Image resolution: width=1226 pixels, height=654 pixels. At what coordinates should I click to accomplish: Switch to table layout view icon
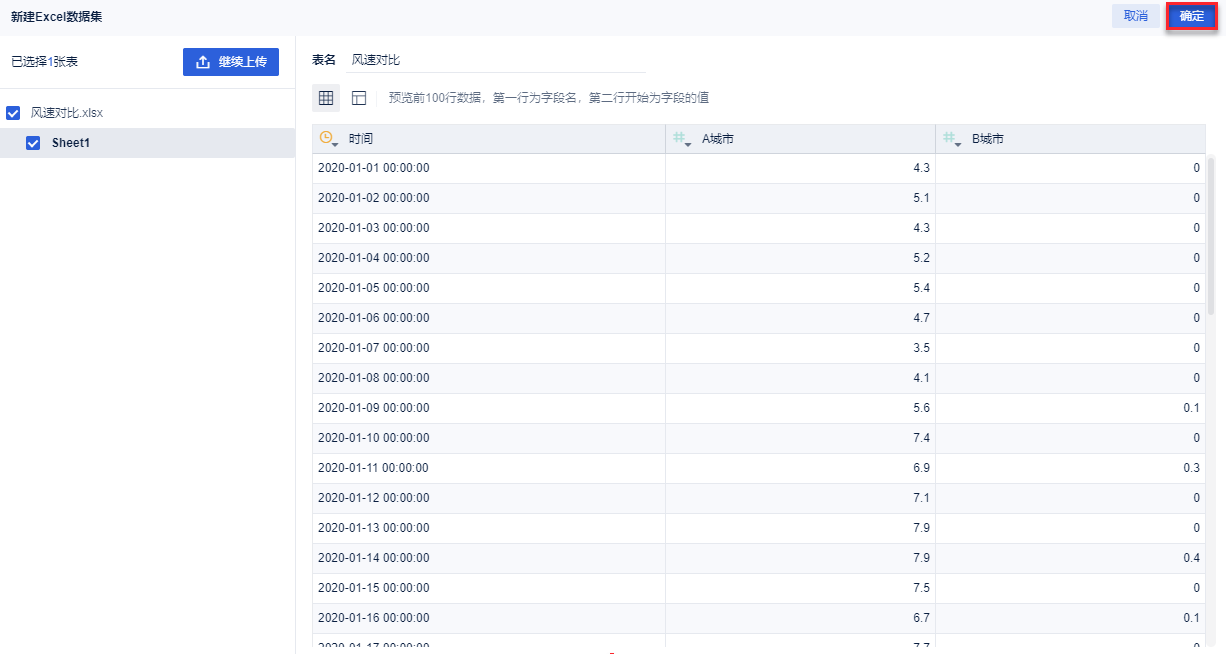[359, 98]
